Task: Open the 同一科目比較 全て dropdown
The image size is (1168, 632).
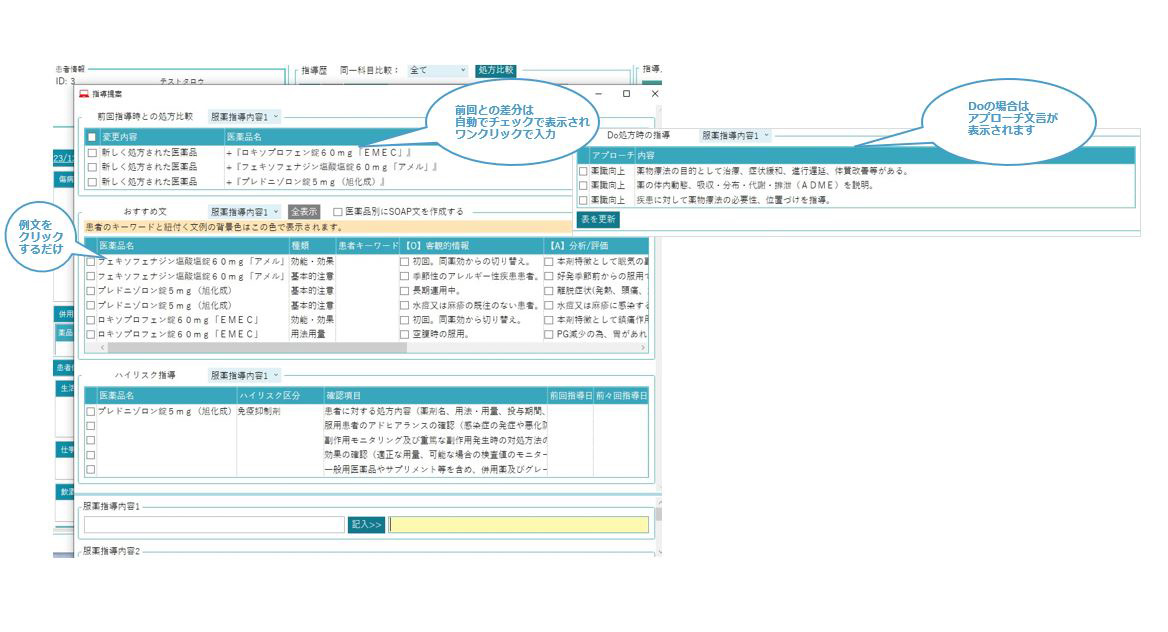Action: 437,70
